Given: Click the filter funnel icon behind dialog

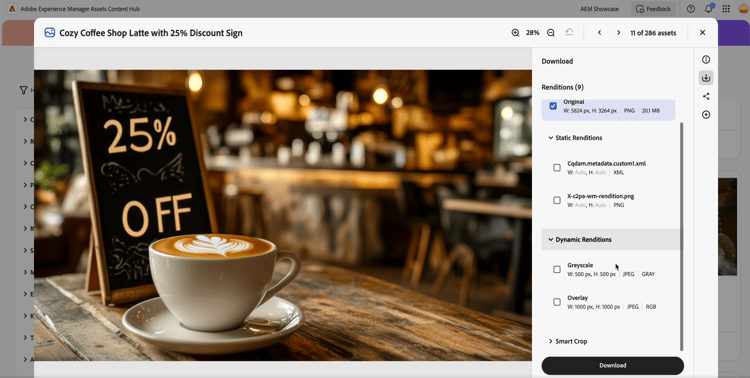Looking at the screenshot, I should coord(23,90).
